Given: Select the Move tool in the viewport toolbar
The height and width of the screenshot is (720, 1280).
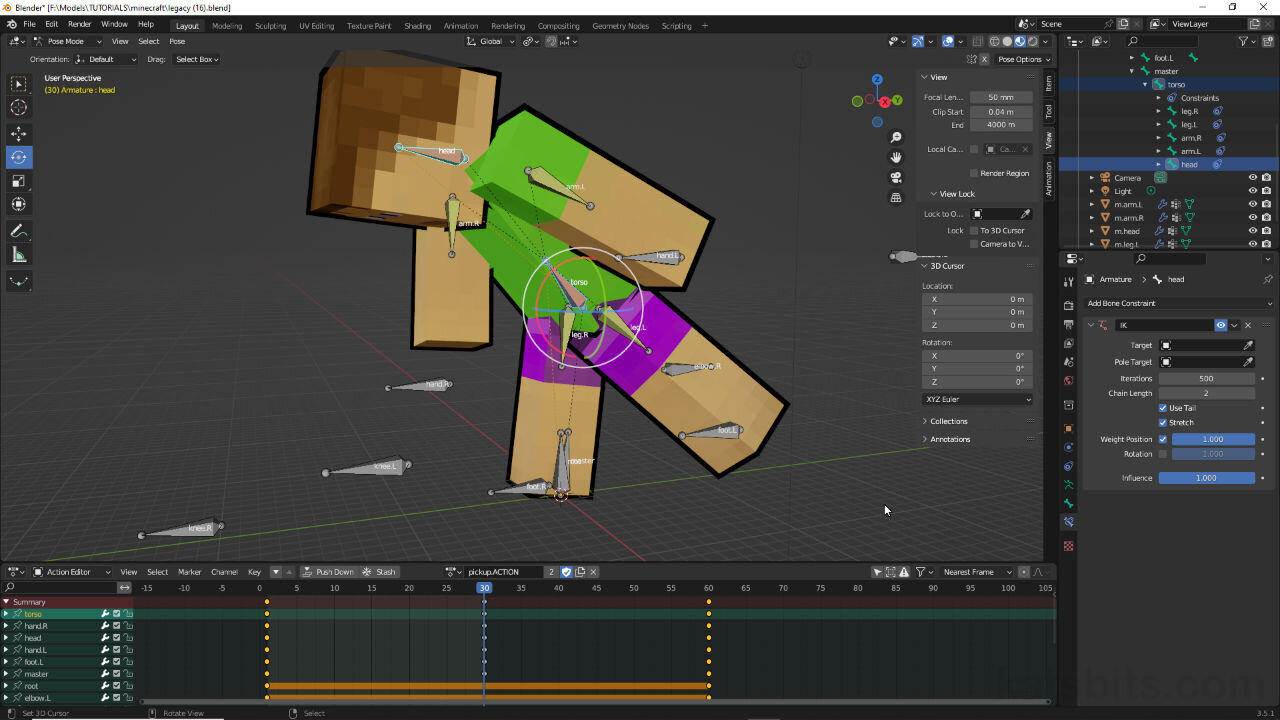Looking at the screenshot, I should pos(18,133).
